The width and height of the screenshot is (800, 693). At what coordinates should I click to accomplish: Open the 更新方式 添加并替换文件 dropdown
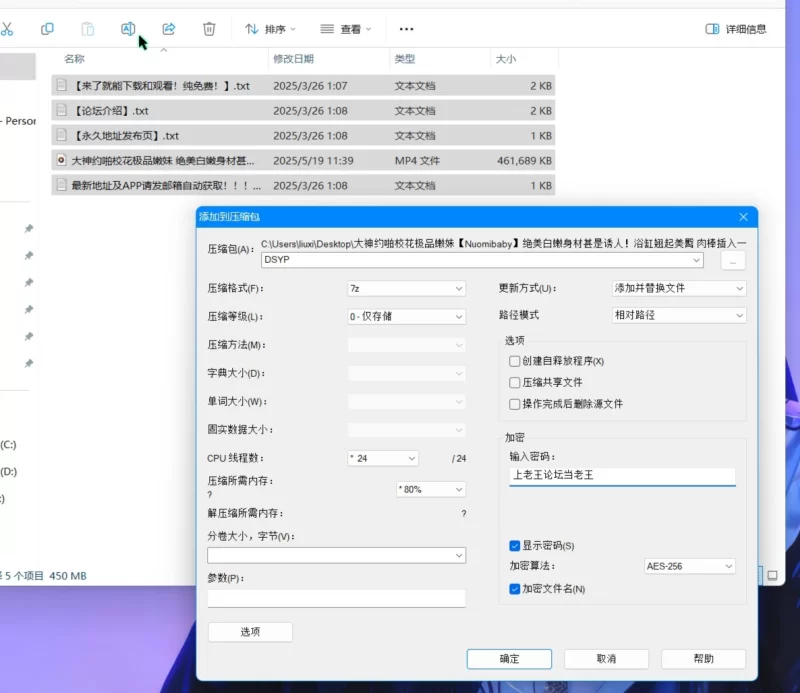[679, 288]
